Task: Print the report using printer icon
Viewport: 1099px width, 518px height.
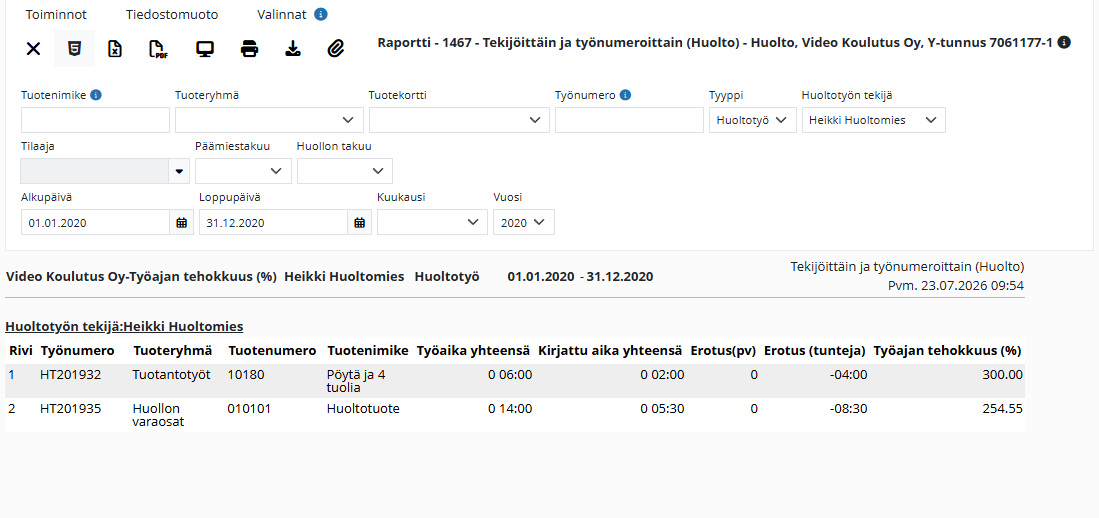Action: [x=250, y=49]
